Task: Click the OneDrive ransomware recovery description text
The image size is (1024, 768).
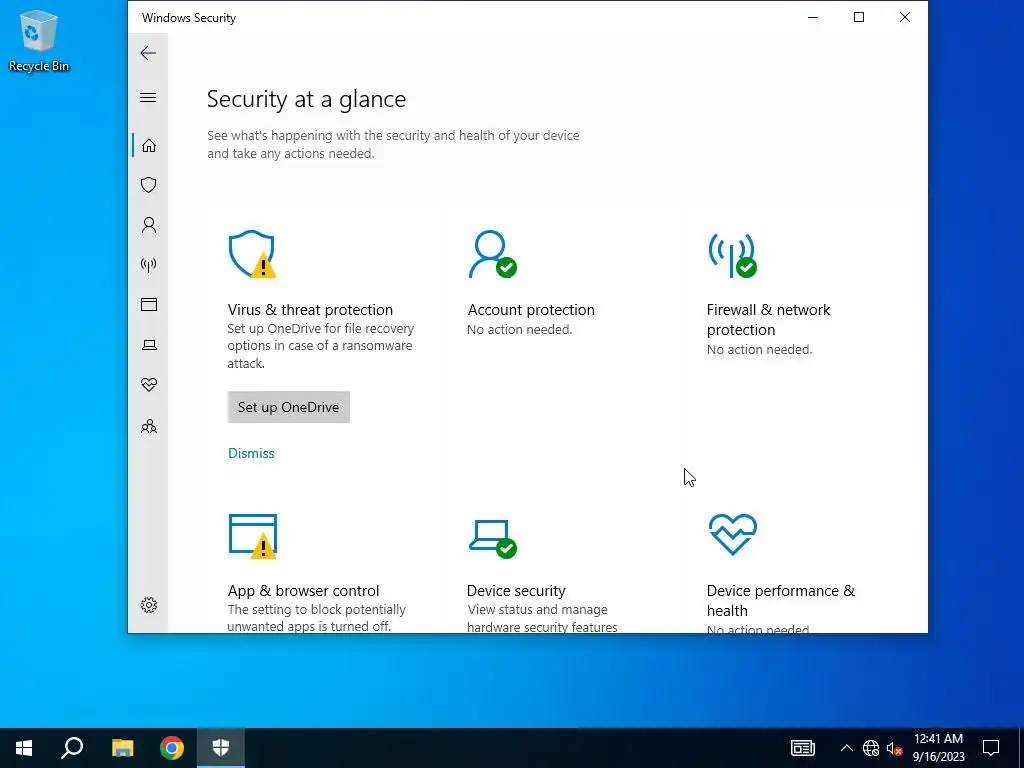Action: coord(321,346)
